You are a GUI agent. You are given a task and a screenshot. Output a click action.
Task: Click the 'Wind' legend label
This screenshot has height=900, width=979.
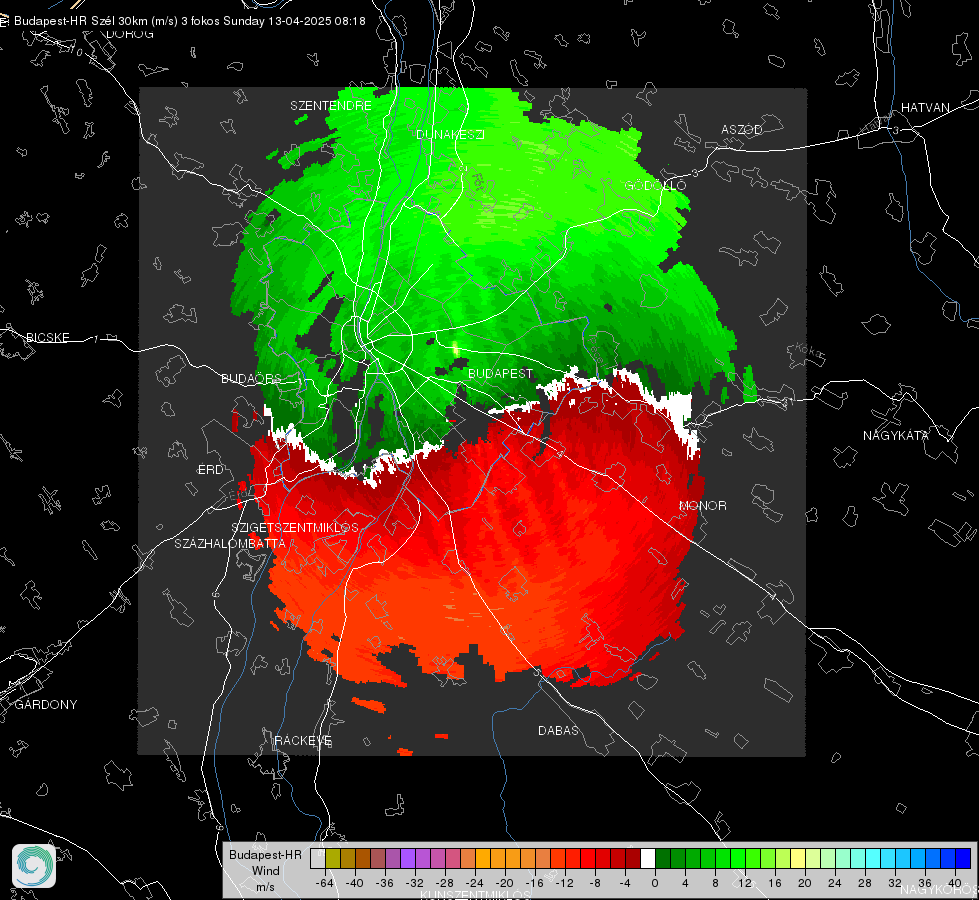pyautogui.click(x=265, y=871)
